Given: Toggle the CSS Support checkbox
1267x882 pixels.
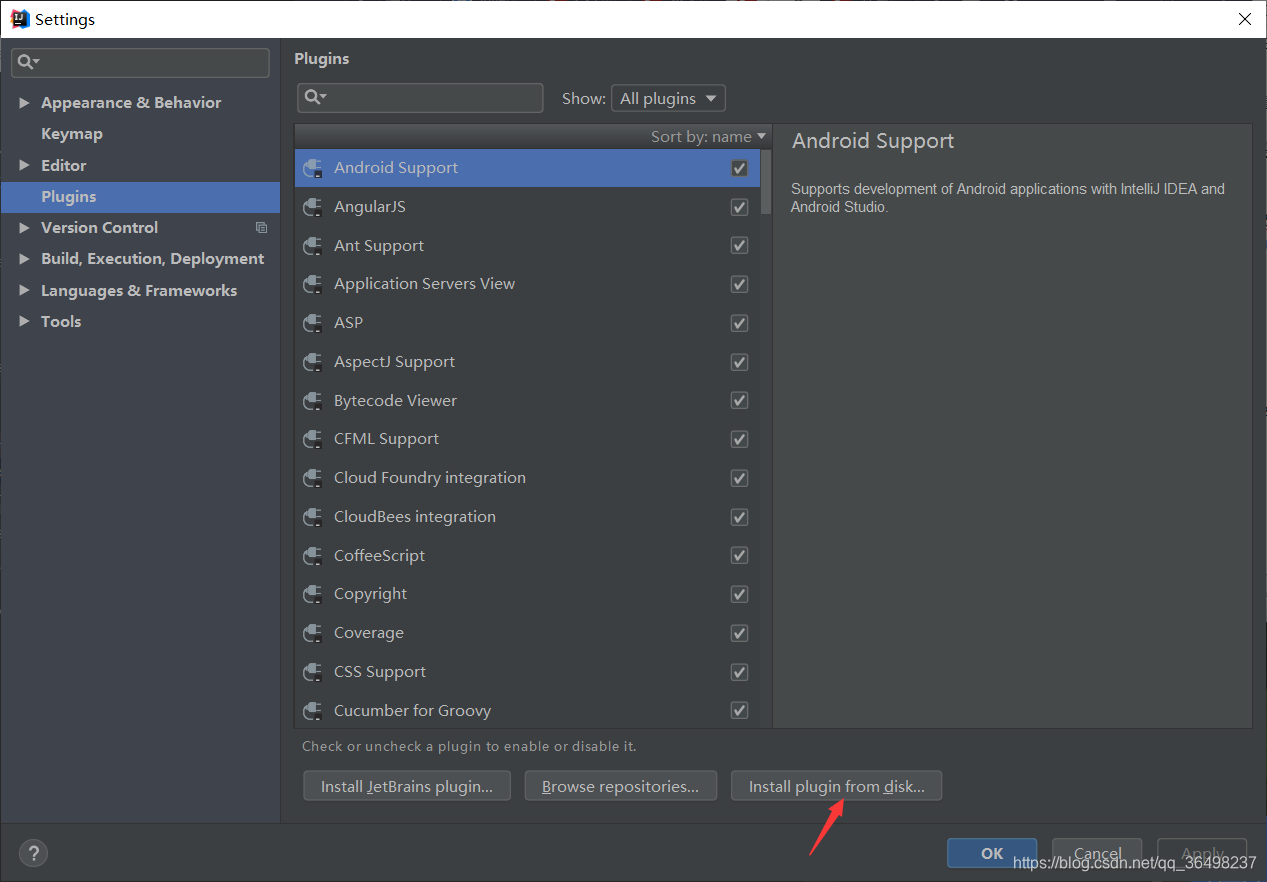Looking at the screenshot, I should (x=739, y=672).
